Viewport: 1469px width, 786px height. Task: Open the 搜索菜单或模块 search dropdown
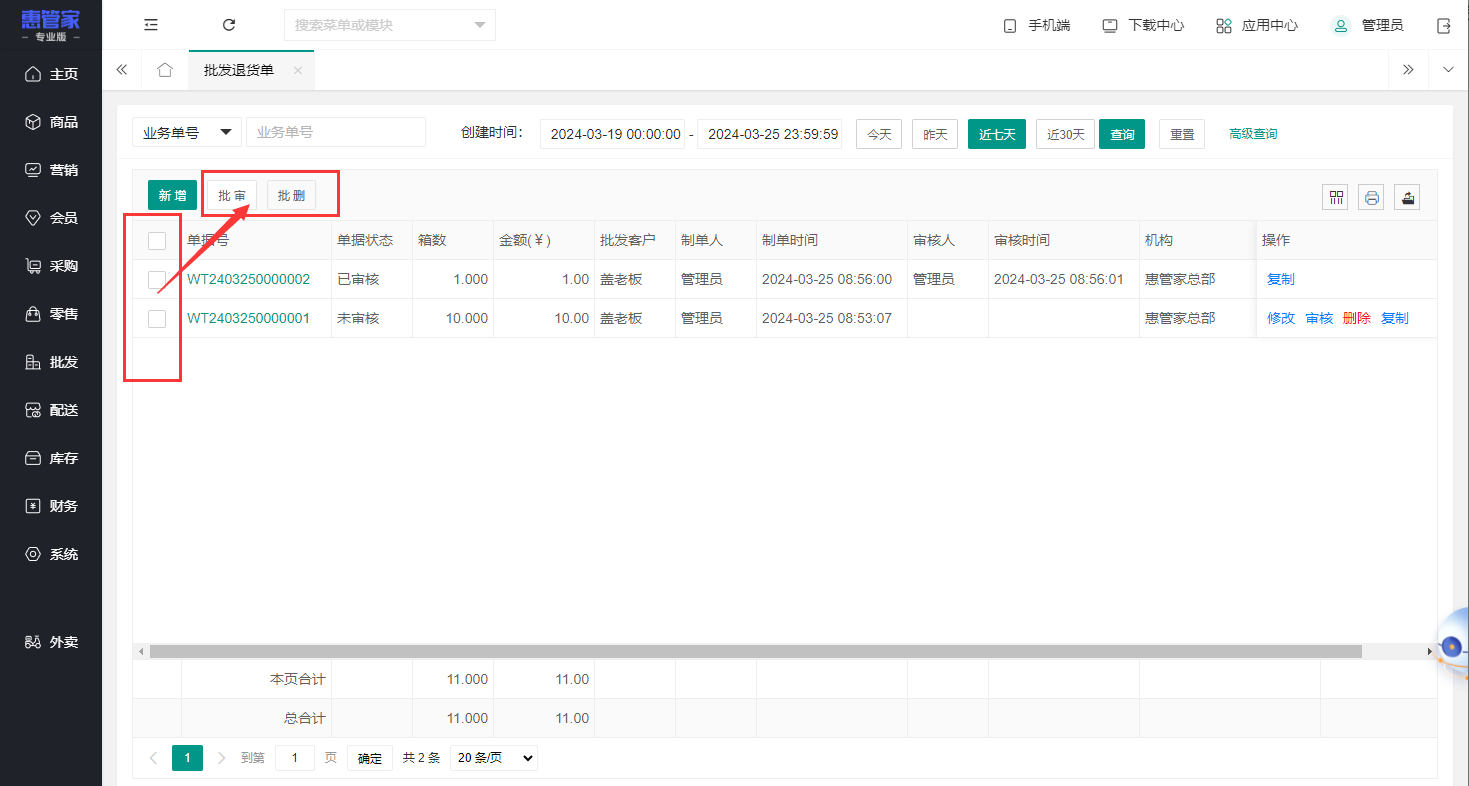pyautogui.click(x=390, y=25)
